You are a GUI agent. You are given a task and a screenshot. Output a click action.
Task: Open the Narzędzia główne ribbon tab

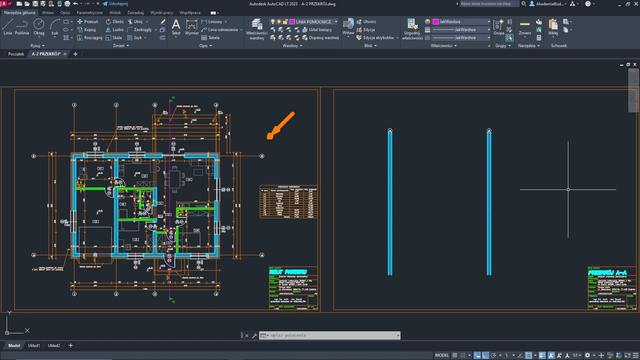(x=20, y=13)
